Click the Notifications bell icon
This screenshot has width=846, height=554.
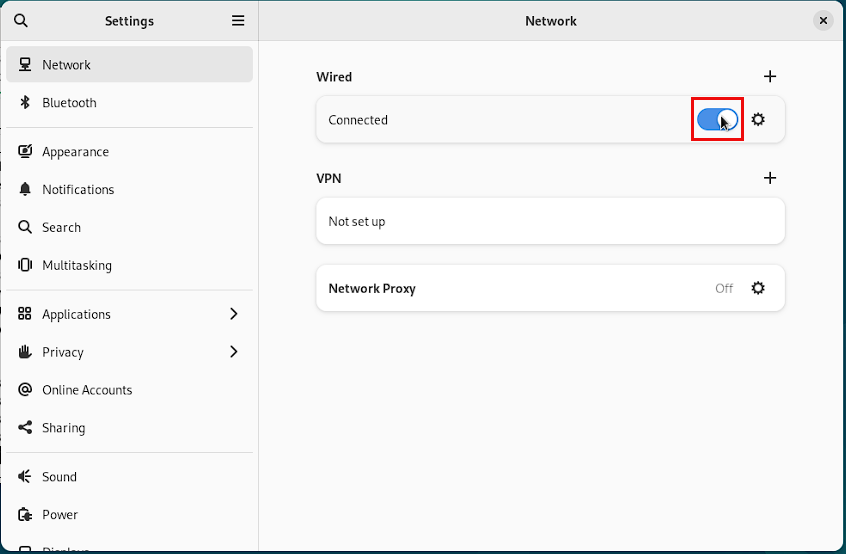(x=25, y=190)
